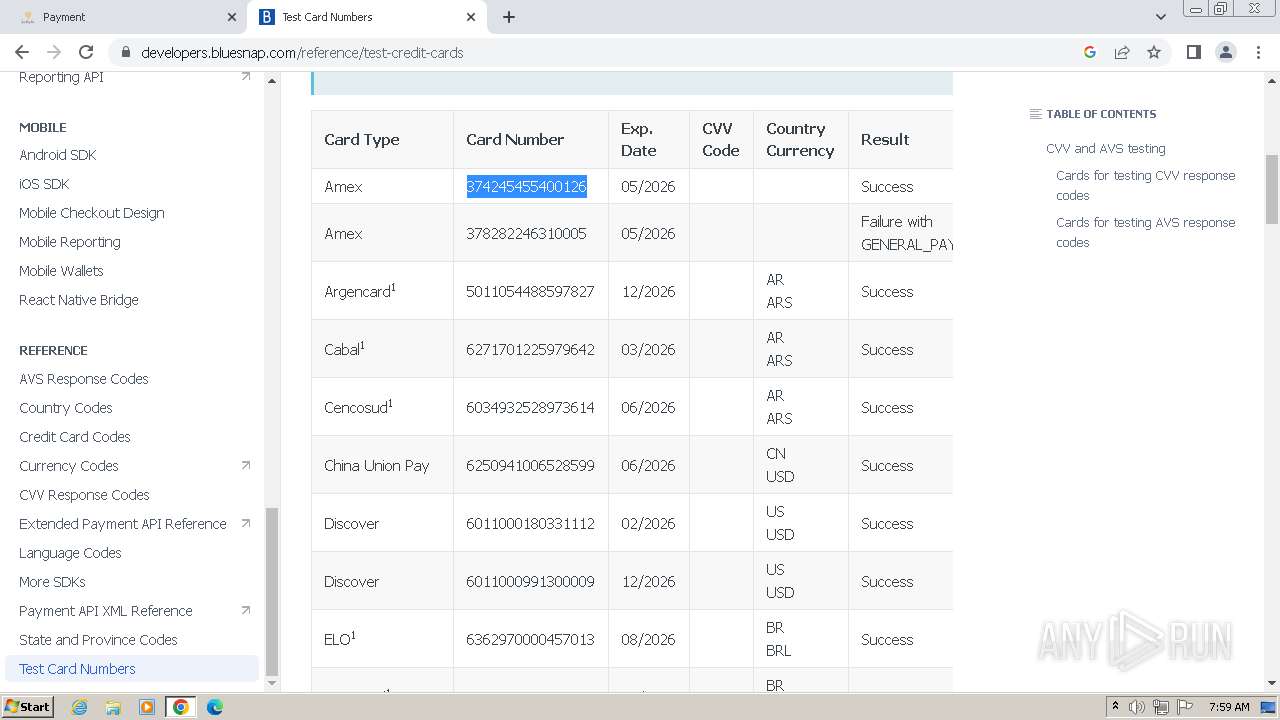Close the Test Card Numbers tab
This screenshot has height=720, width=1280.
(x=471, y=17)
